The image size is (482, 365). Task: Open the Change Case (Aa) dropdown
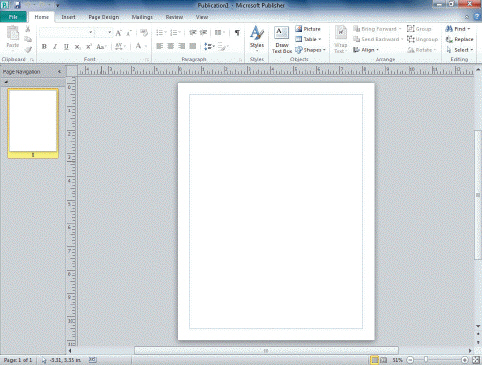point(101,47)
